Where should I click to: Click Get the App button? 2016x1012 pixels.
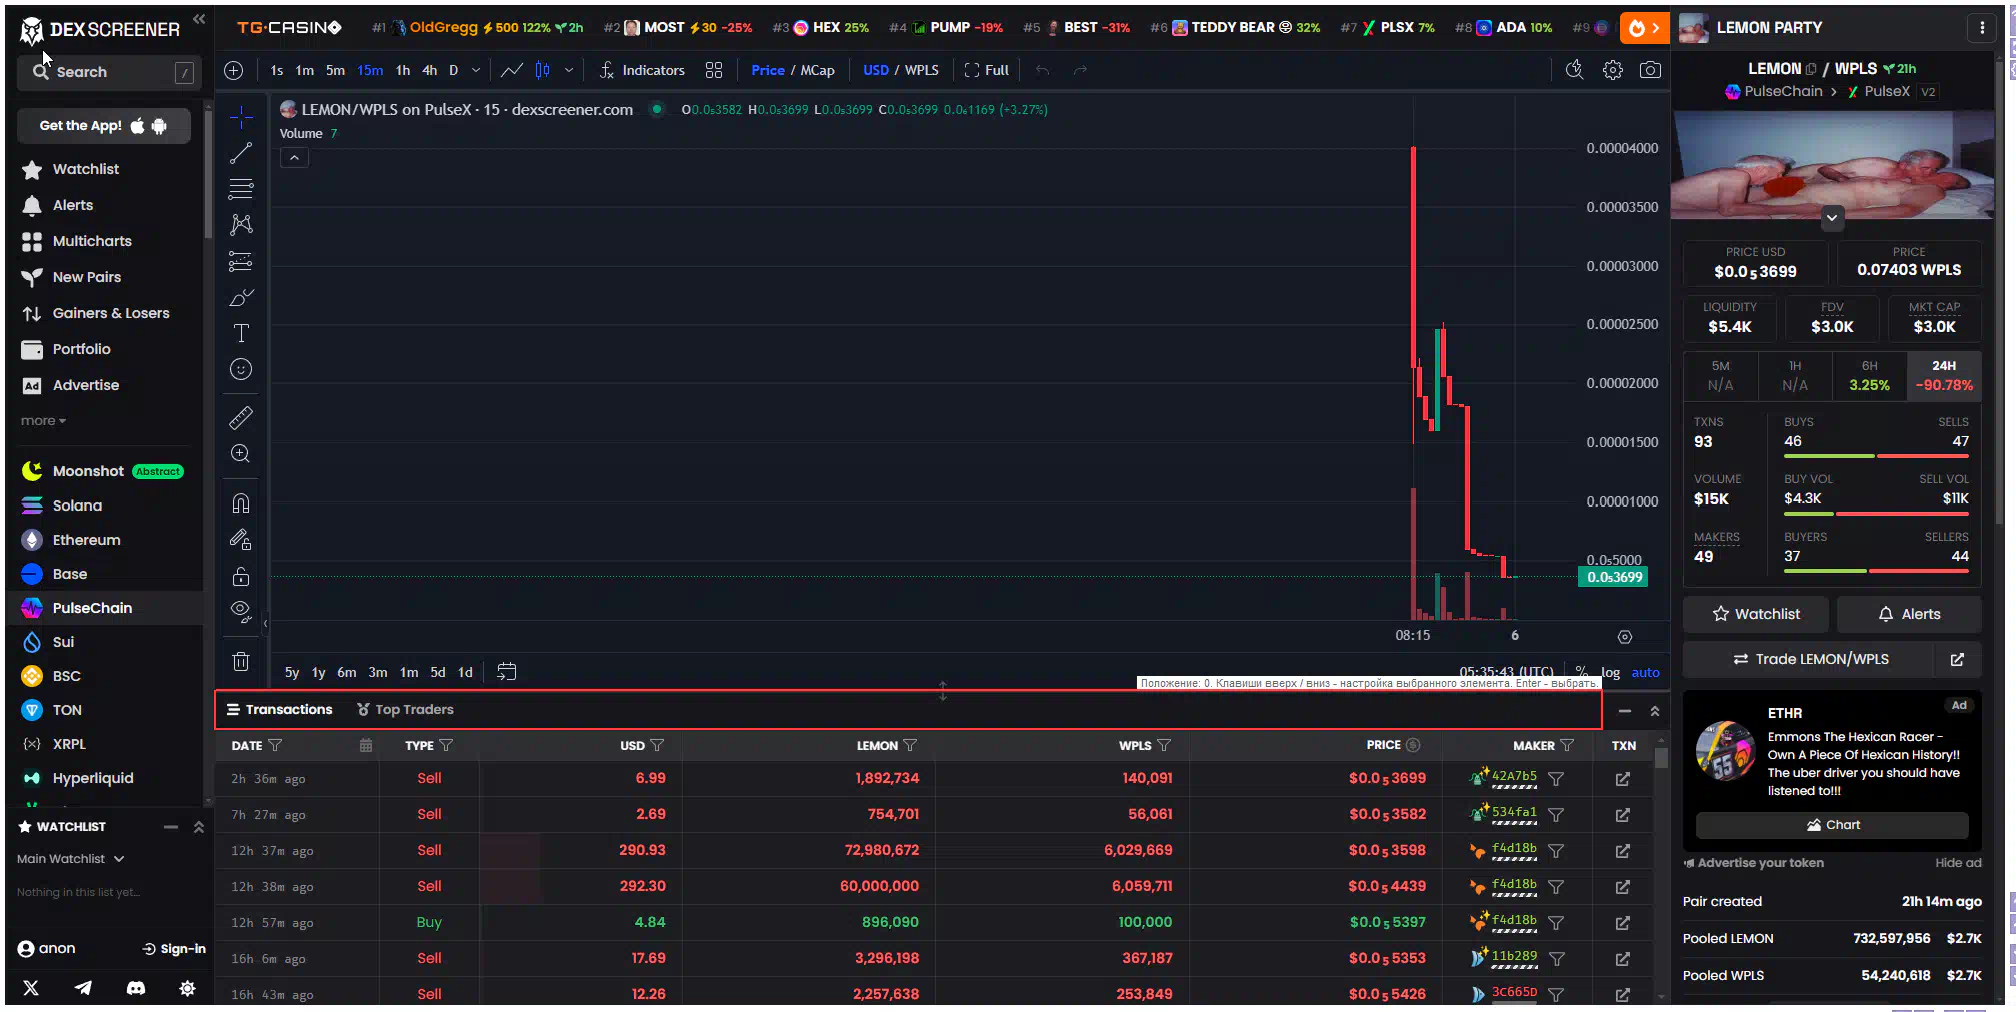tap(103, 126)
